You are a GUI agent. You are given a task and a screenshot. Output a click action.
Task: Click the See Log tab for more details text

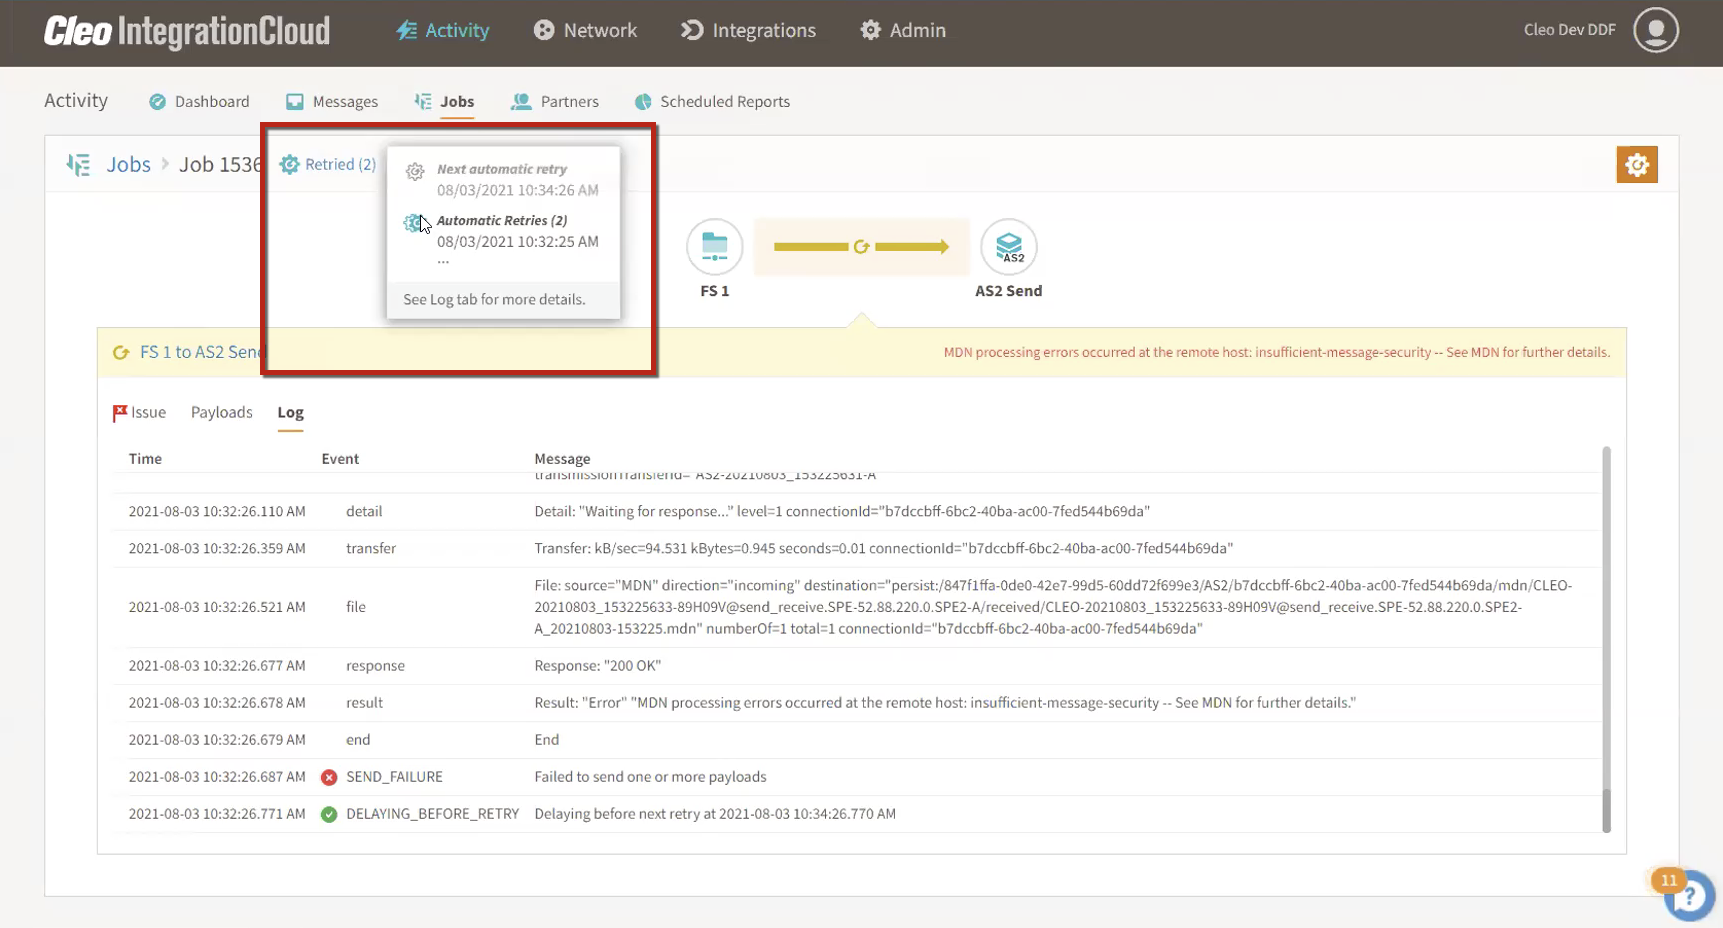pos(494,299)
